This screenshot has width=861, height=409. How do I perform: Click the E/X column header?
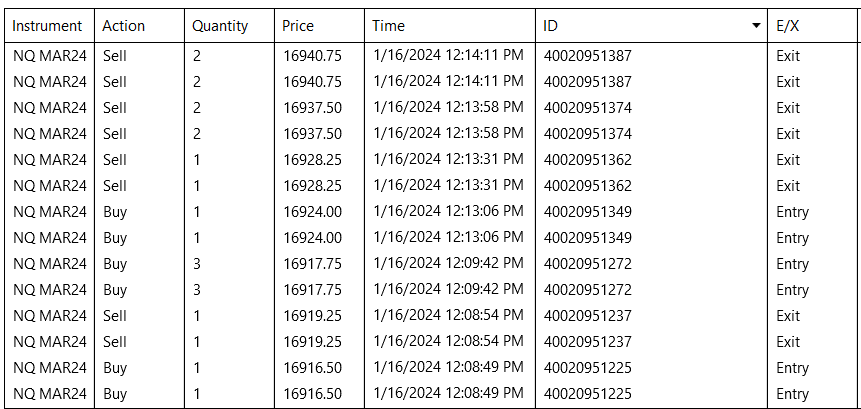(787, 25)
